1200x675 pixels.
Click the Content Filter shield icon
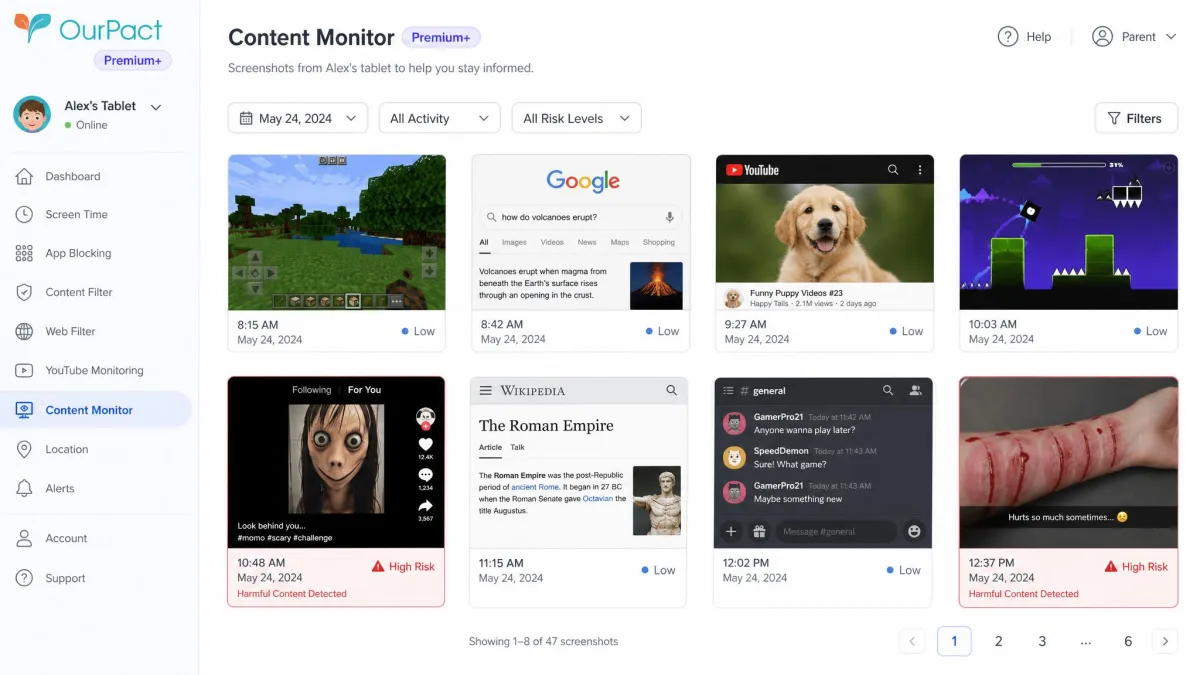coord(25,292)
